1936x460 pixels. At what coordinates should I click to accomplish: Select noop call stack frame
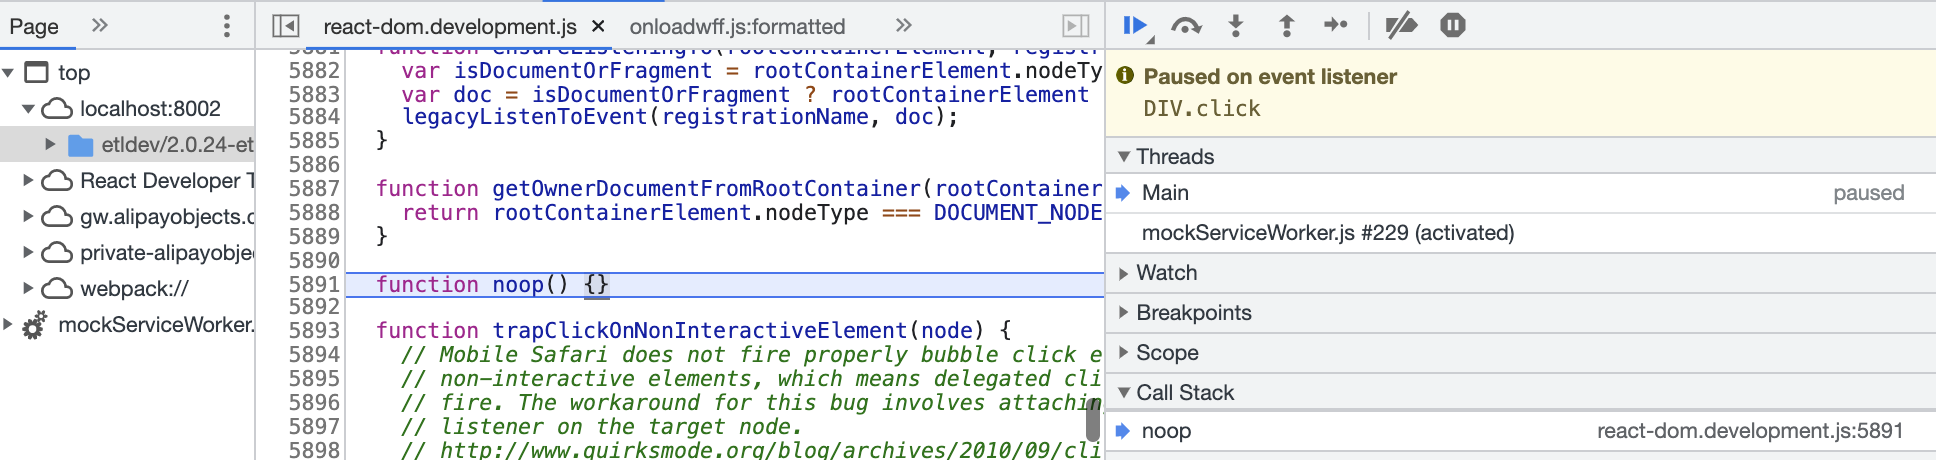[1520, 431]
